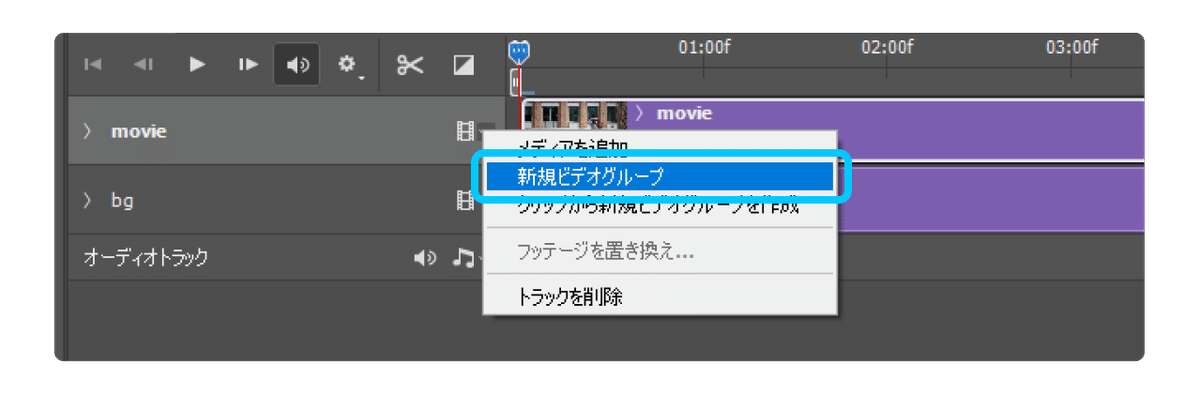
Task: Click the 03:00f mark on the ruler
Action: tap(1071, 47)
